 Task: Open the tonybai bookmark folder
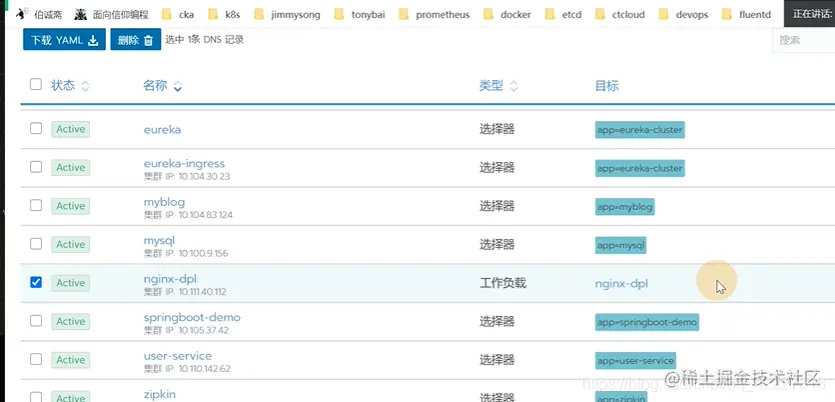click(359, 14)
